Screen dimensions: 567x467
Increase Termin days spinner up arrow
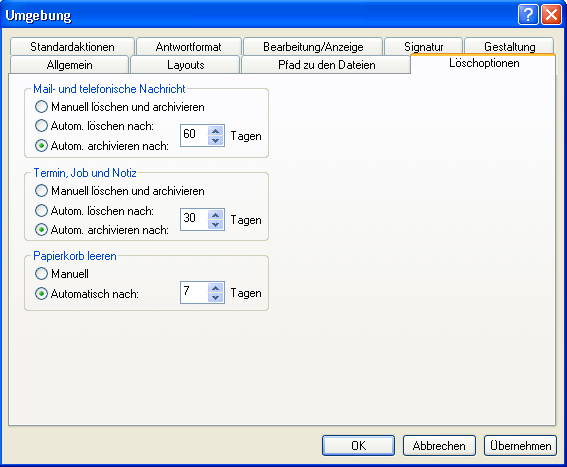(x=216, y=215)
